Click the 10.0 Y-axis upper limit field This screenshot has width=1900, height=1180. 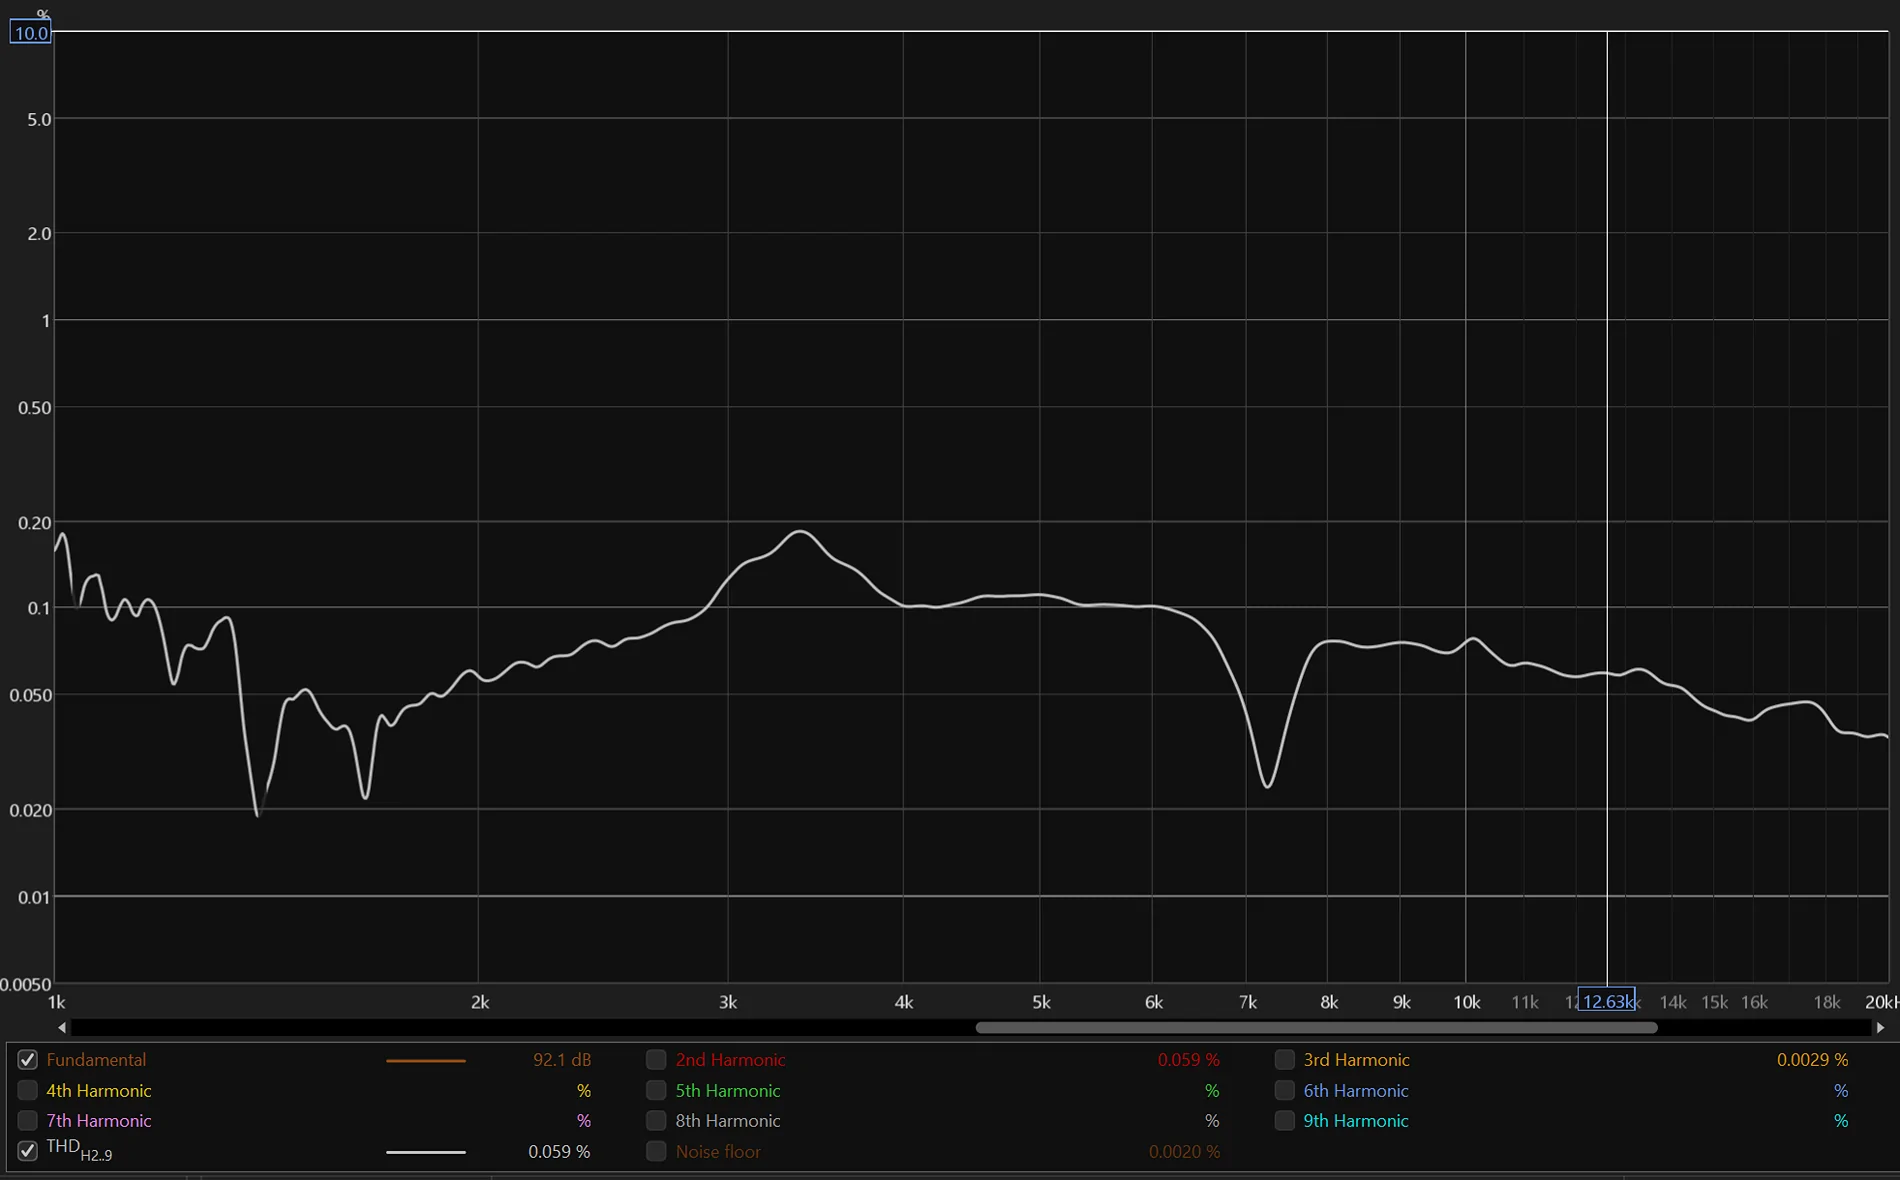pyautogui.click(x=31, y=33)
